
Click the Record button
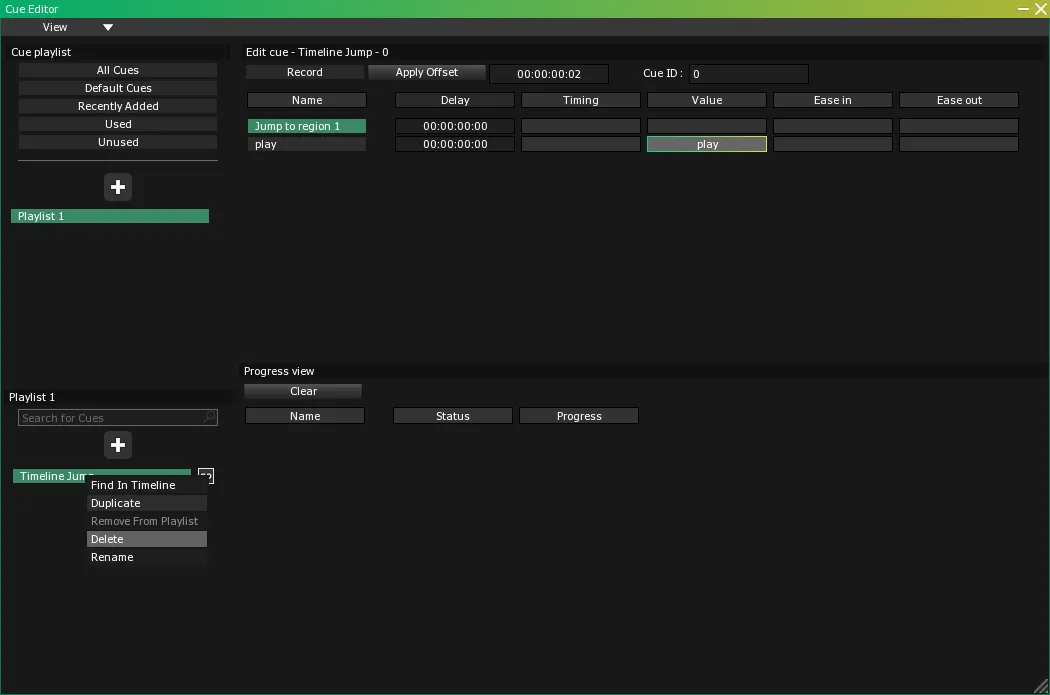point(305,72)
